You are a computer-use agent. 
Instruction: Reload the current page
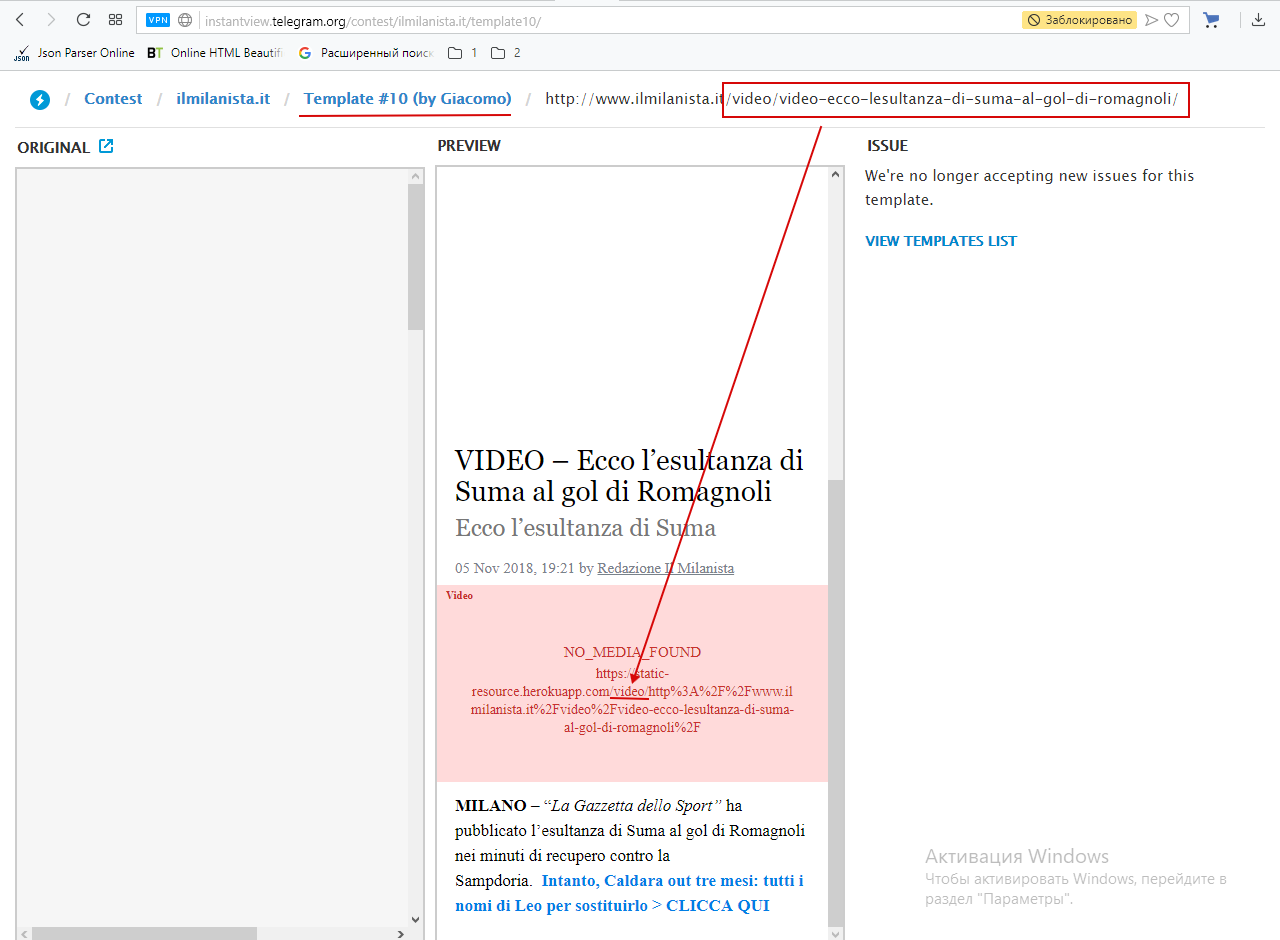tap(83, 20)
